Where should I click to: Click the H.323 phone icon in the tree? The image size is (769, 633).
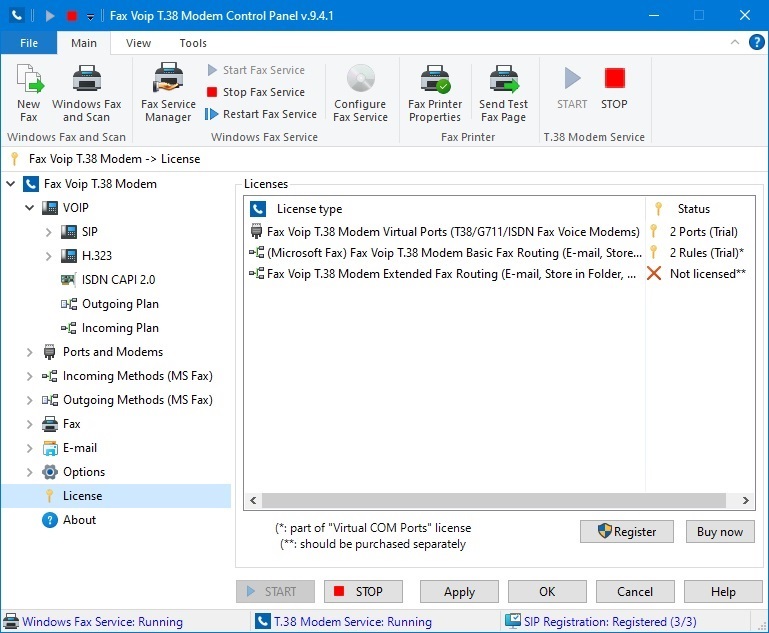coord(69,256)
